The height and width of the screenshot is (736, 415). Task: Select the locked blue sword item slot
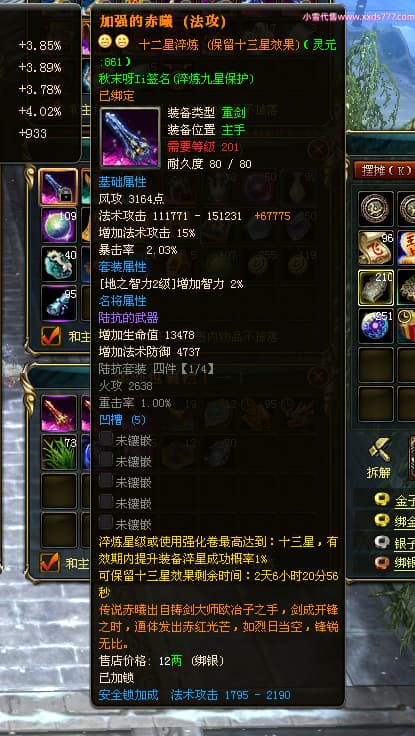59,187
